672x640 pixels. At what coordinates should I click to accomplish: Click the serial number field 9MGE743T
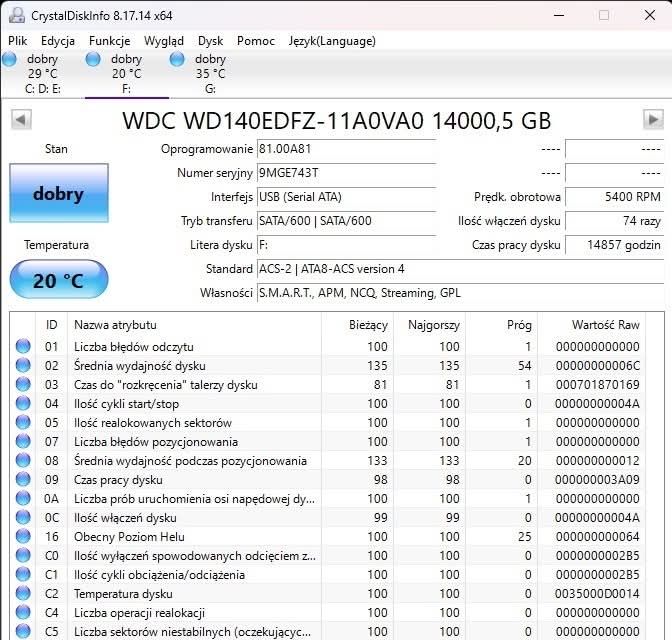346,173
